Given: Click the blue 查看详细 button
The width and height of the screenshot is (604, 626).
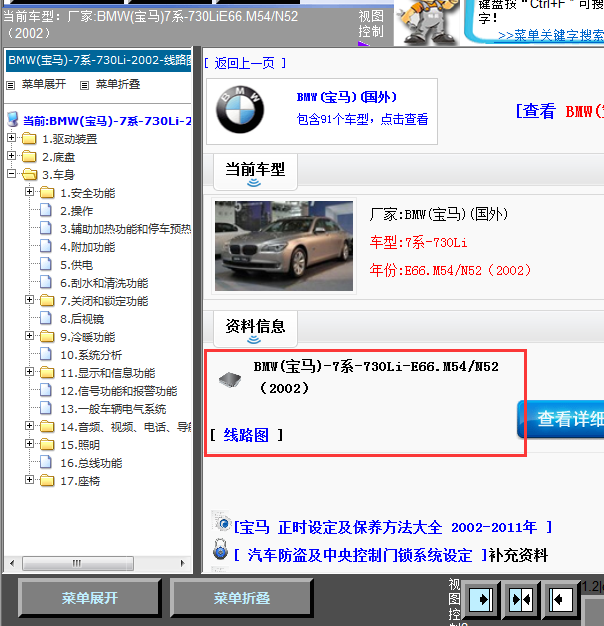Looking at the screenshot, I should [x=560, y=419].
